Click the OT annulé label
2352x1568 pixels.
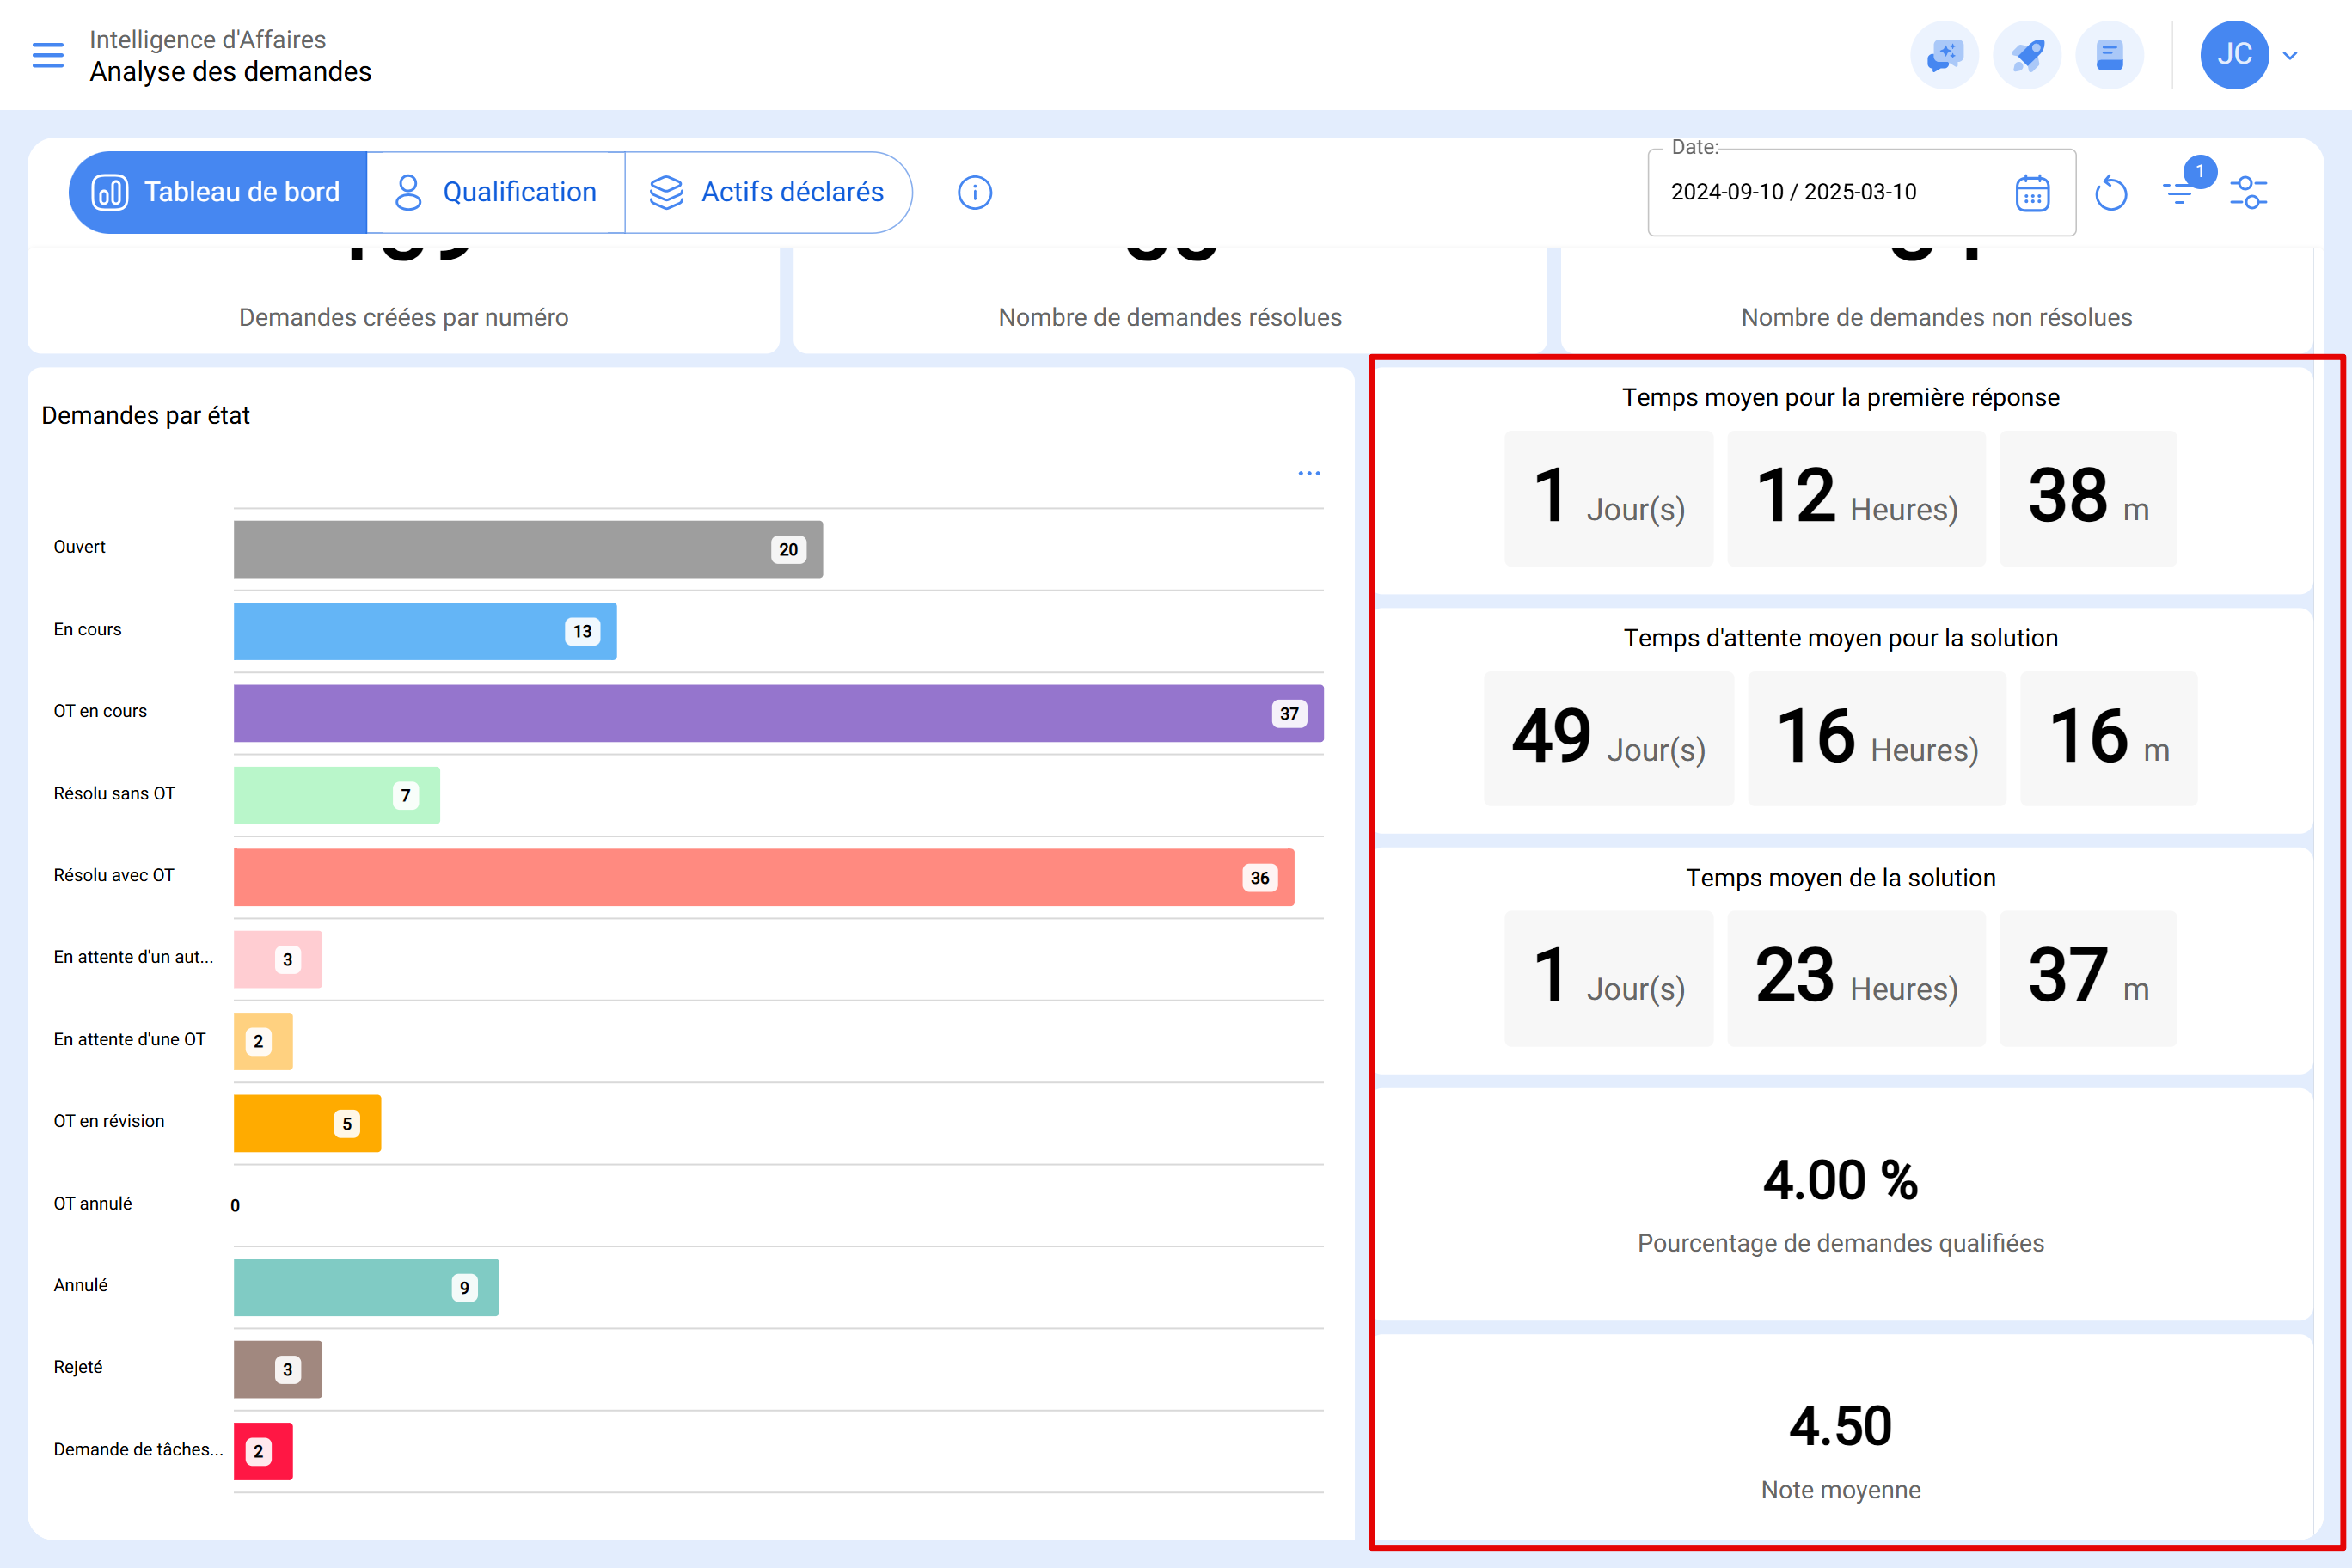(x=93, y=1203)
